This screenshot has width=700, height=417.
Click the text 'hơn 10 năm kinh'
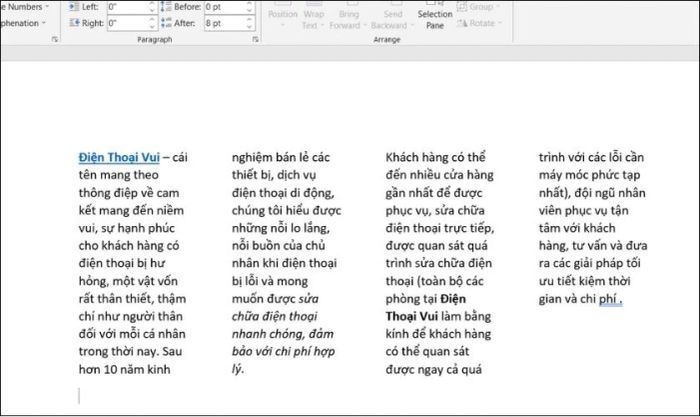[x=125, y=370]
